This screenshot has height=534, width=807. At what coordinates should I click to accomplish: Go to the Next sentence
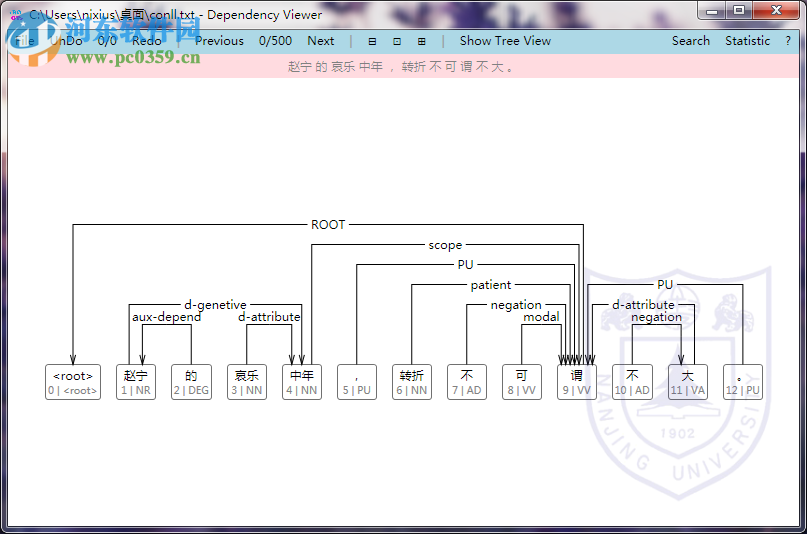321,41
